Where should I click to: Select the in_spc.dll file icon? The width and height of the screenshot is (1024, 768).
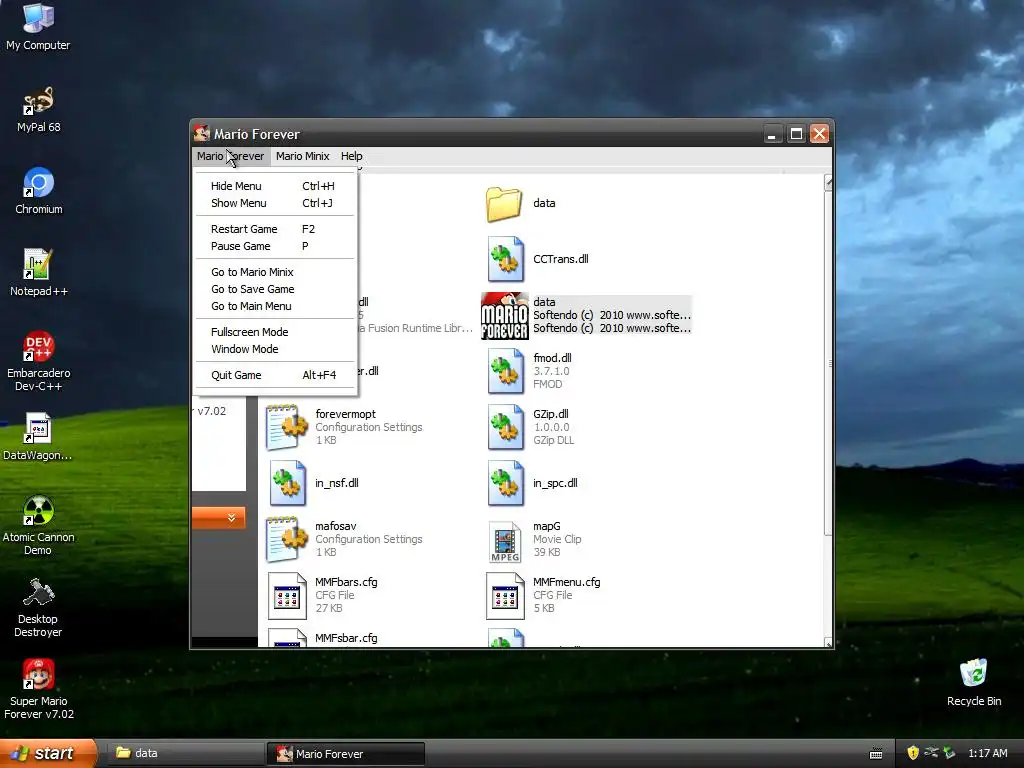click(x=505, y=483)
